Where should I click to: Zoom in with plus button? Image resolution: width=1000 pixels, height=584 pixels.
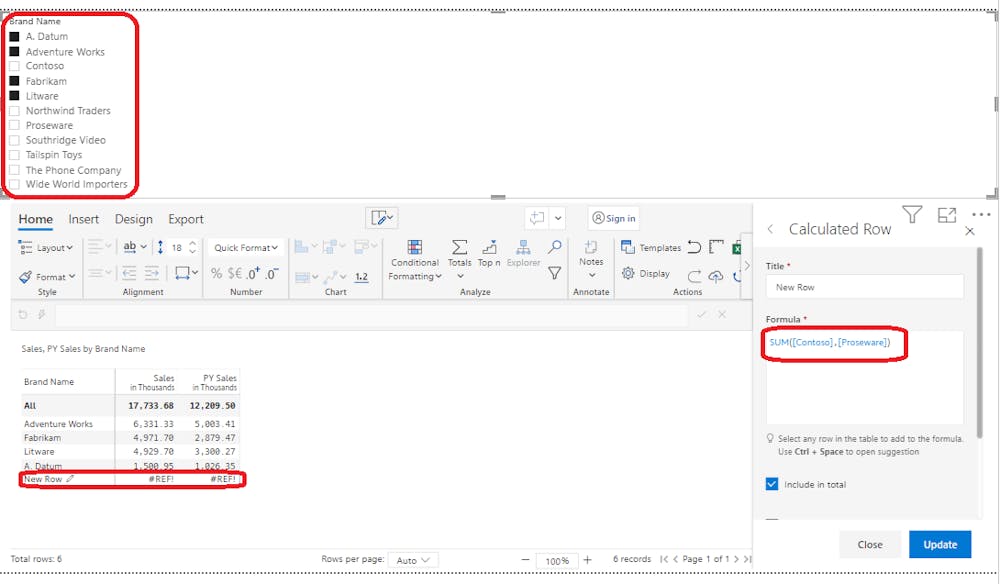[587, 560]
